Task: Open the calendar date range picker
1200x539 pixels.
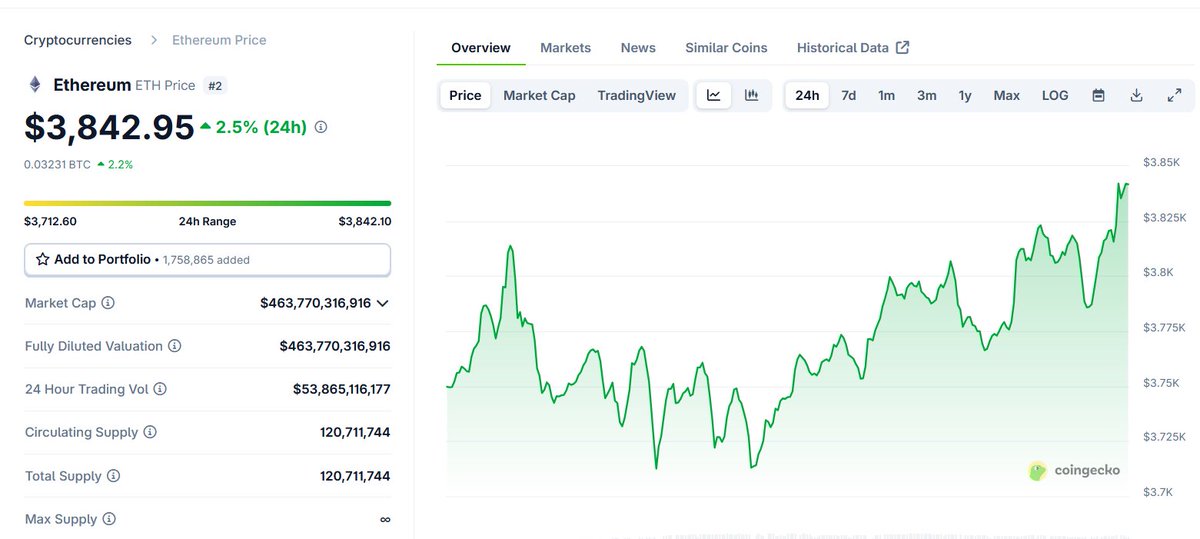Action: tap(1099, 95)
